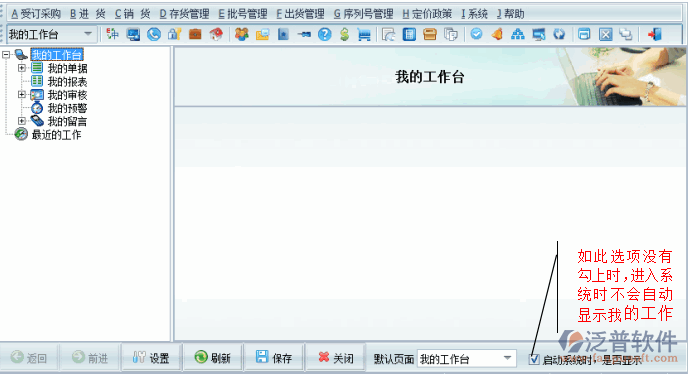Click the organization chart toolbar icon
The width and height of the screenshot is (688, 374).
[518, 34]
